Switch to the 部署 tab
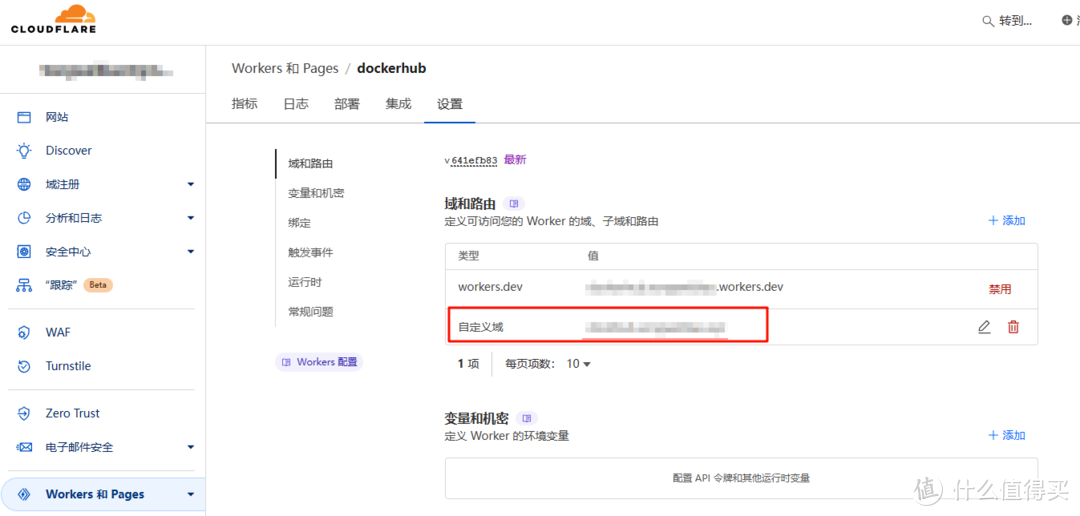The image size is (1080, 516). coord(347,104)
